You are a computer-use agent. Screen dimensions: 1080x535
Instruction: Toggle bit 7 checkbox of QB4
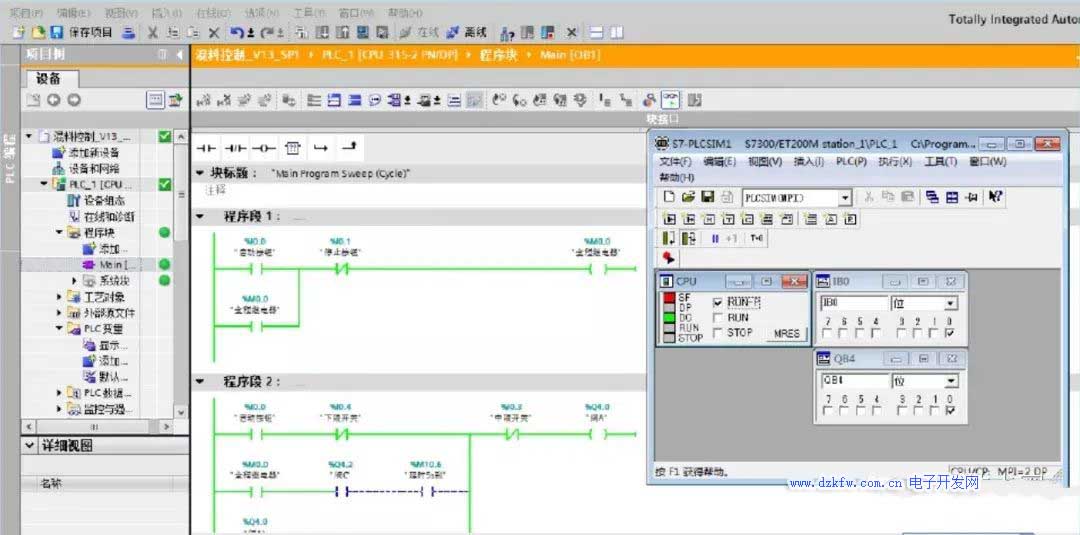coord(827,411)
